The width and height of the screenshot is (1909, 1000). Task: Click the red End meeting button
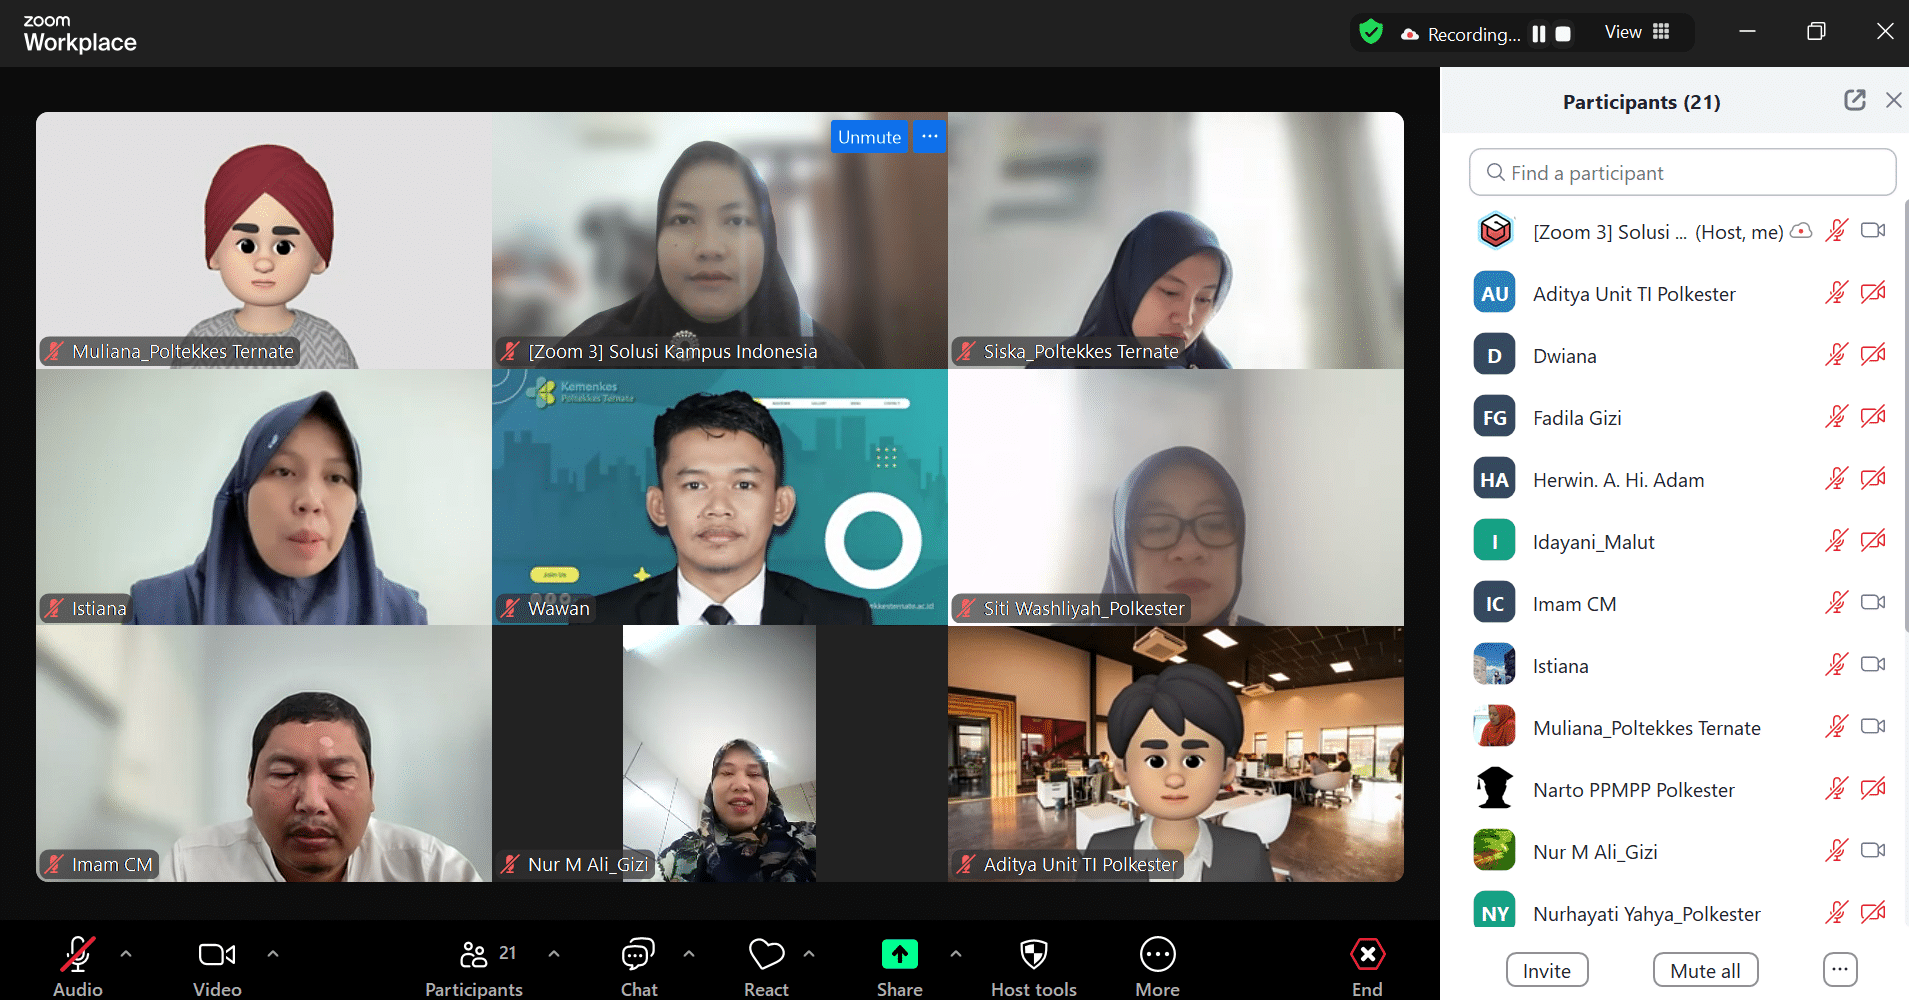[x=1367, y=955]
